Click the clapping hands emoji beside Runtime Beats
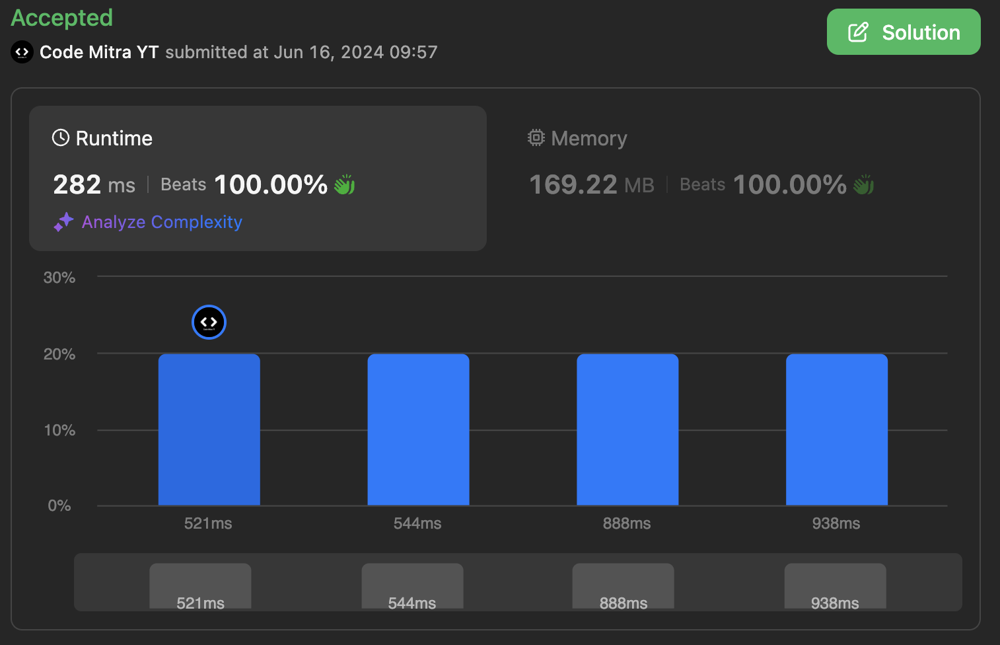This screenshot has width=1000, height=645. pyautogui.click(x=345, y=184)
